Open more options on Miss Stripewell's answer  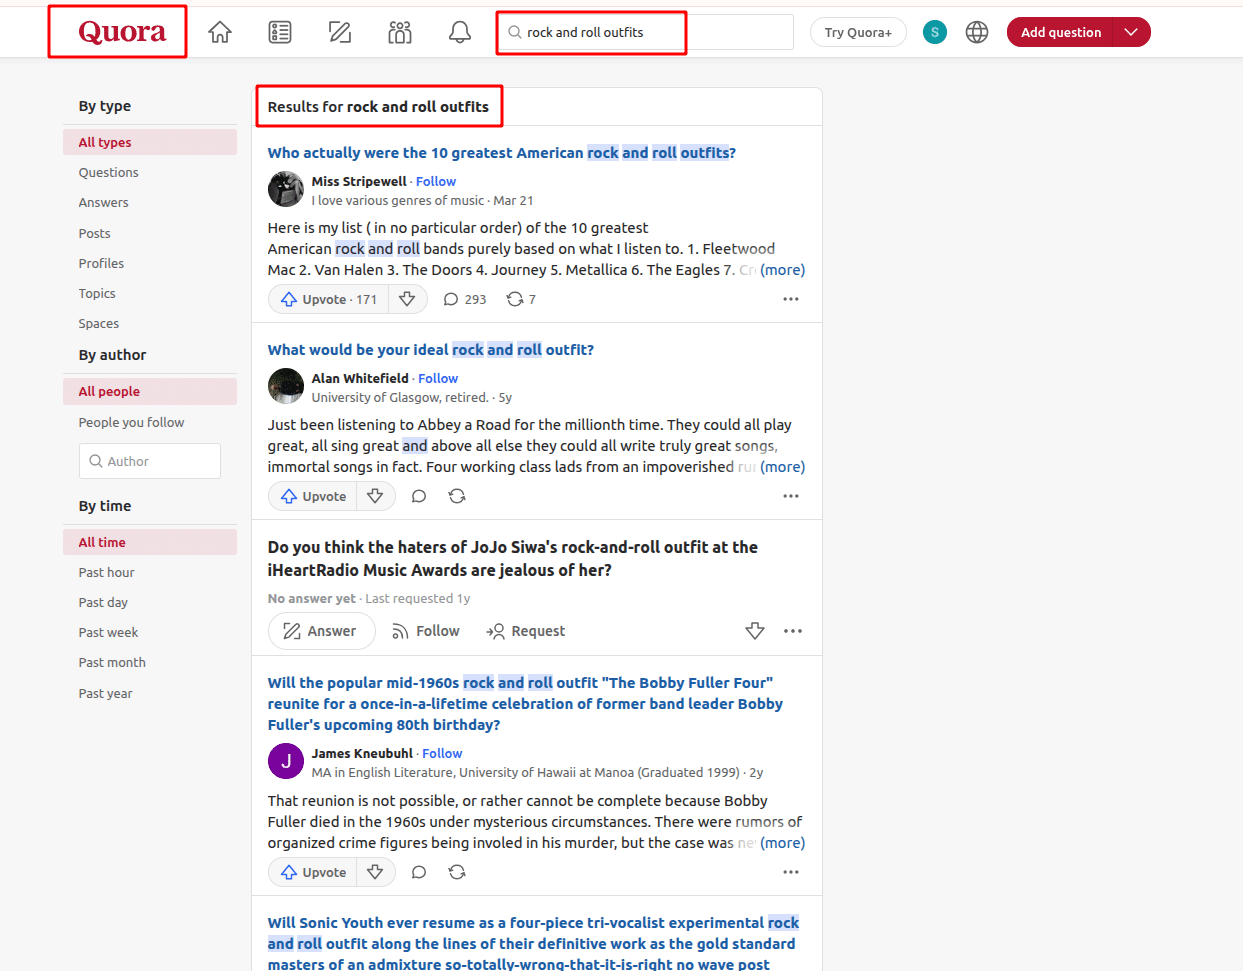[x=791, y=299]
